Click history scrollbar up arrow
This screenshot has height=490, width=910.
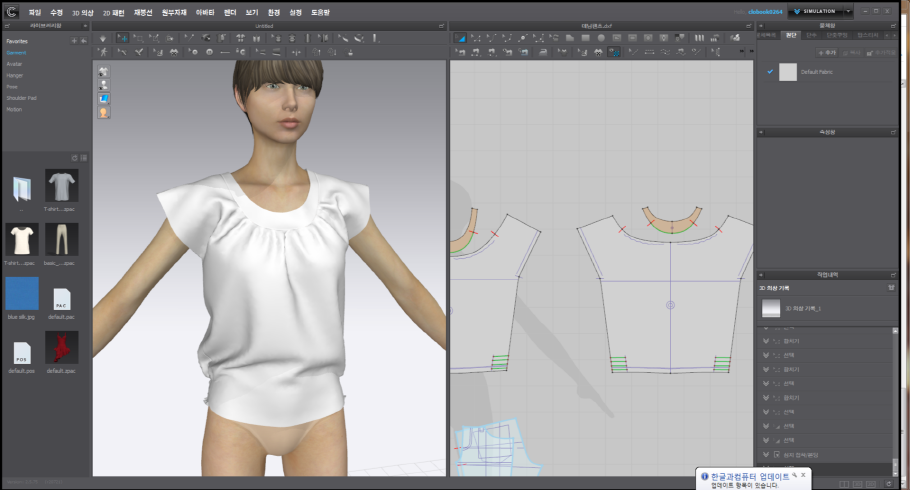point(895,330)
